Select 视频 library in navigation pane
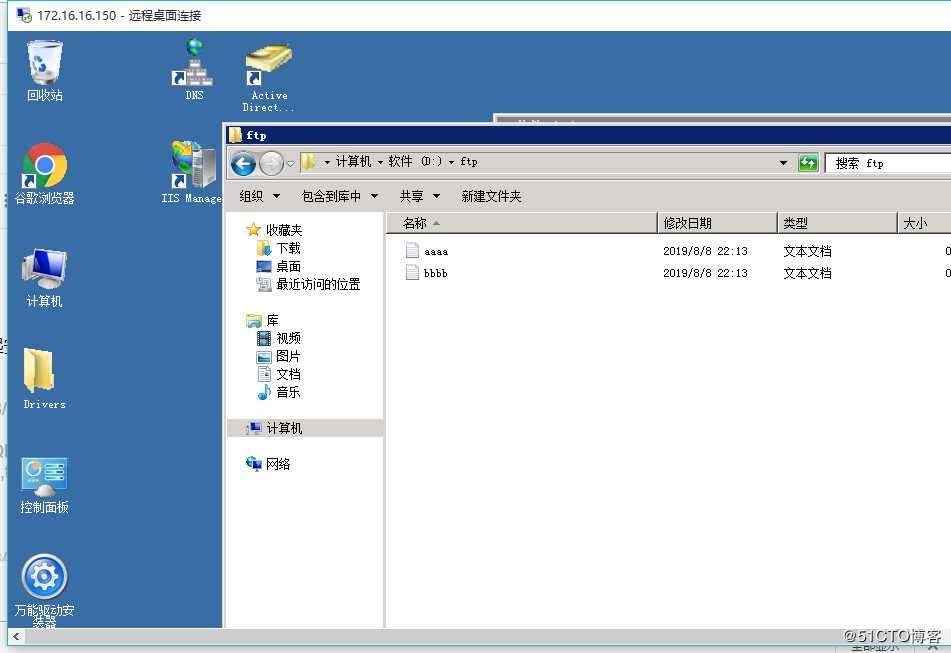This screenshot has height=653, width=951. tap(279, 338)
